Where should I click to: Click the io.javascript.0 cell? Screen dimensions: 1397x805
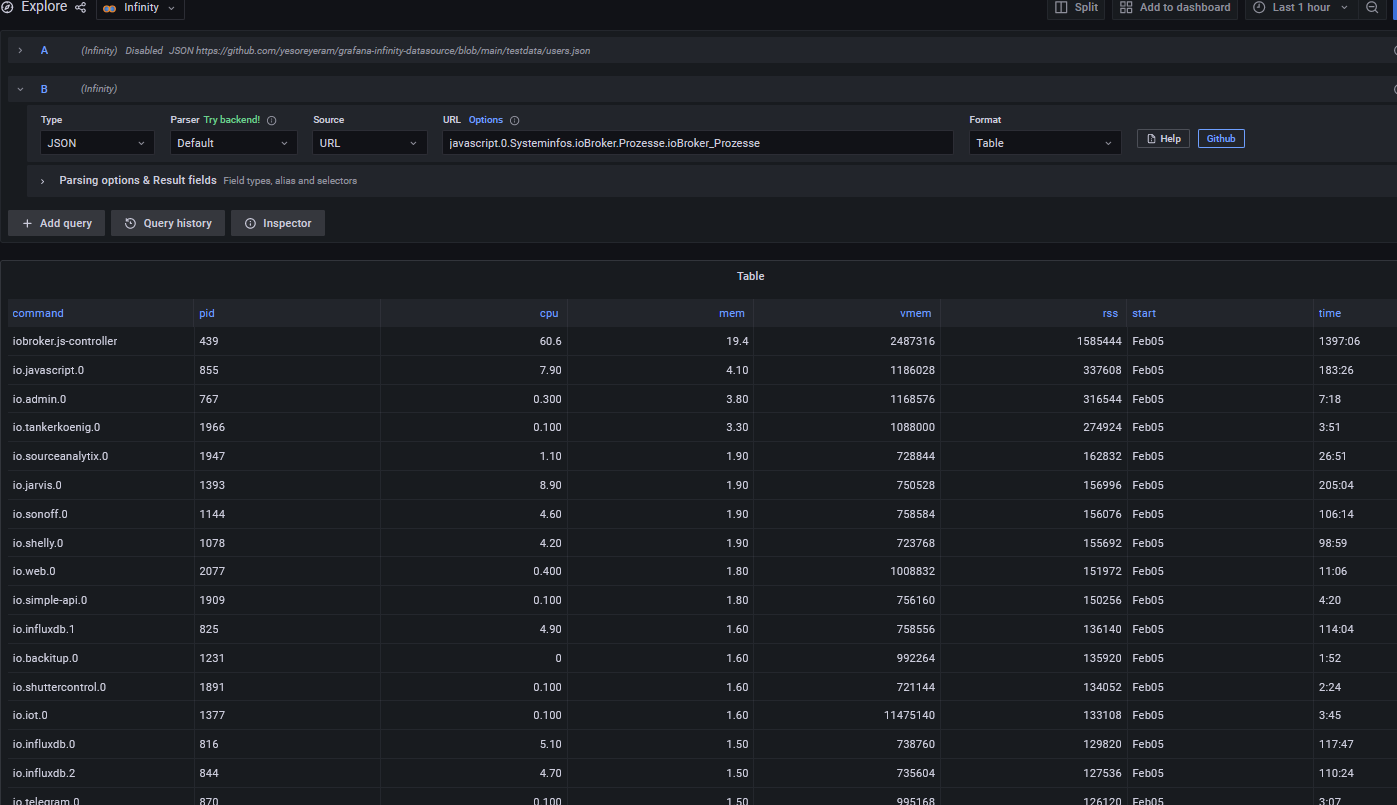point(101,370)
